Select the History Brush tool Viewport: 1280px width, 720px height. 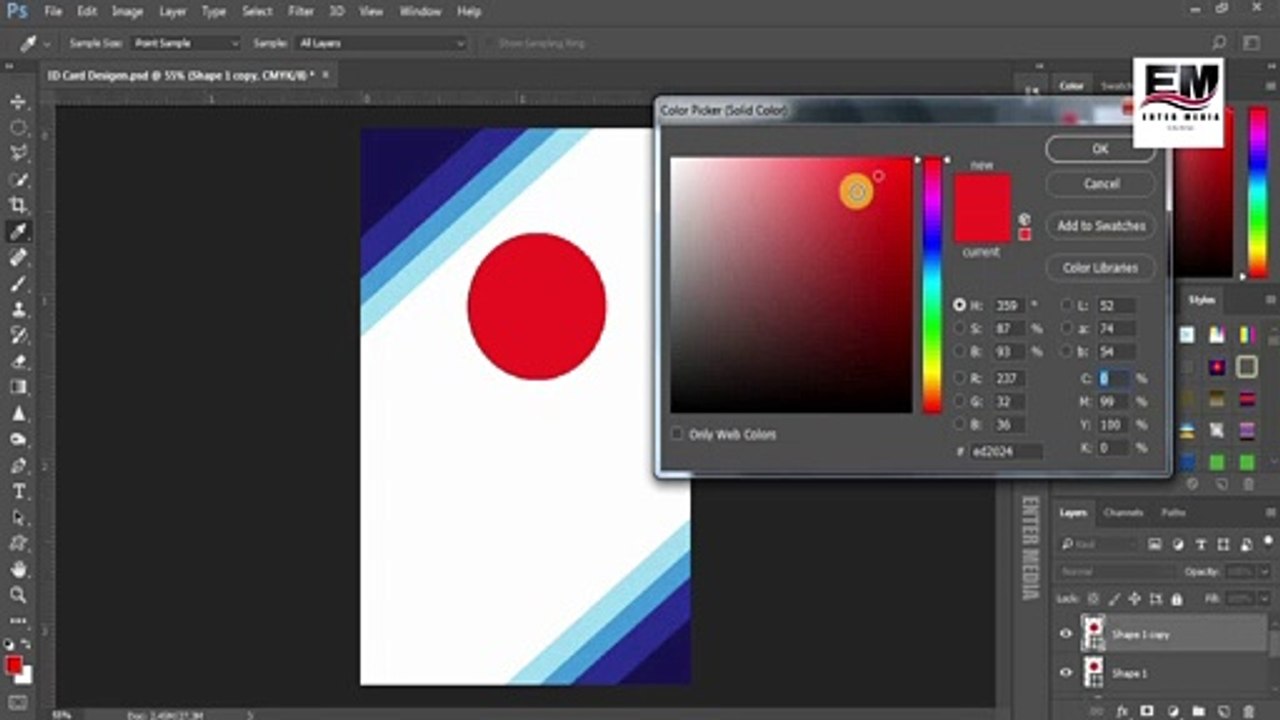18,336
